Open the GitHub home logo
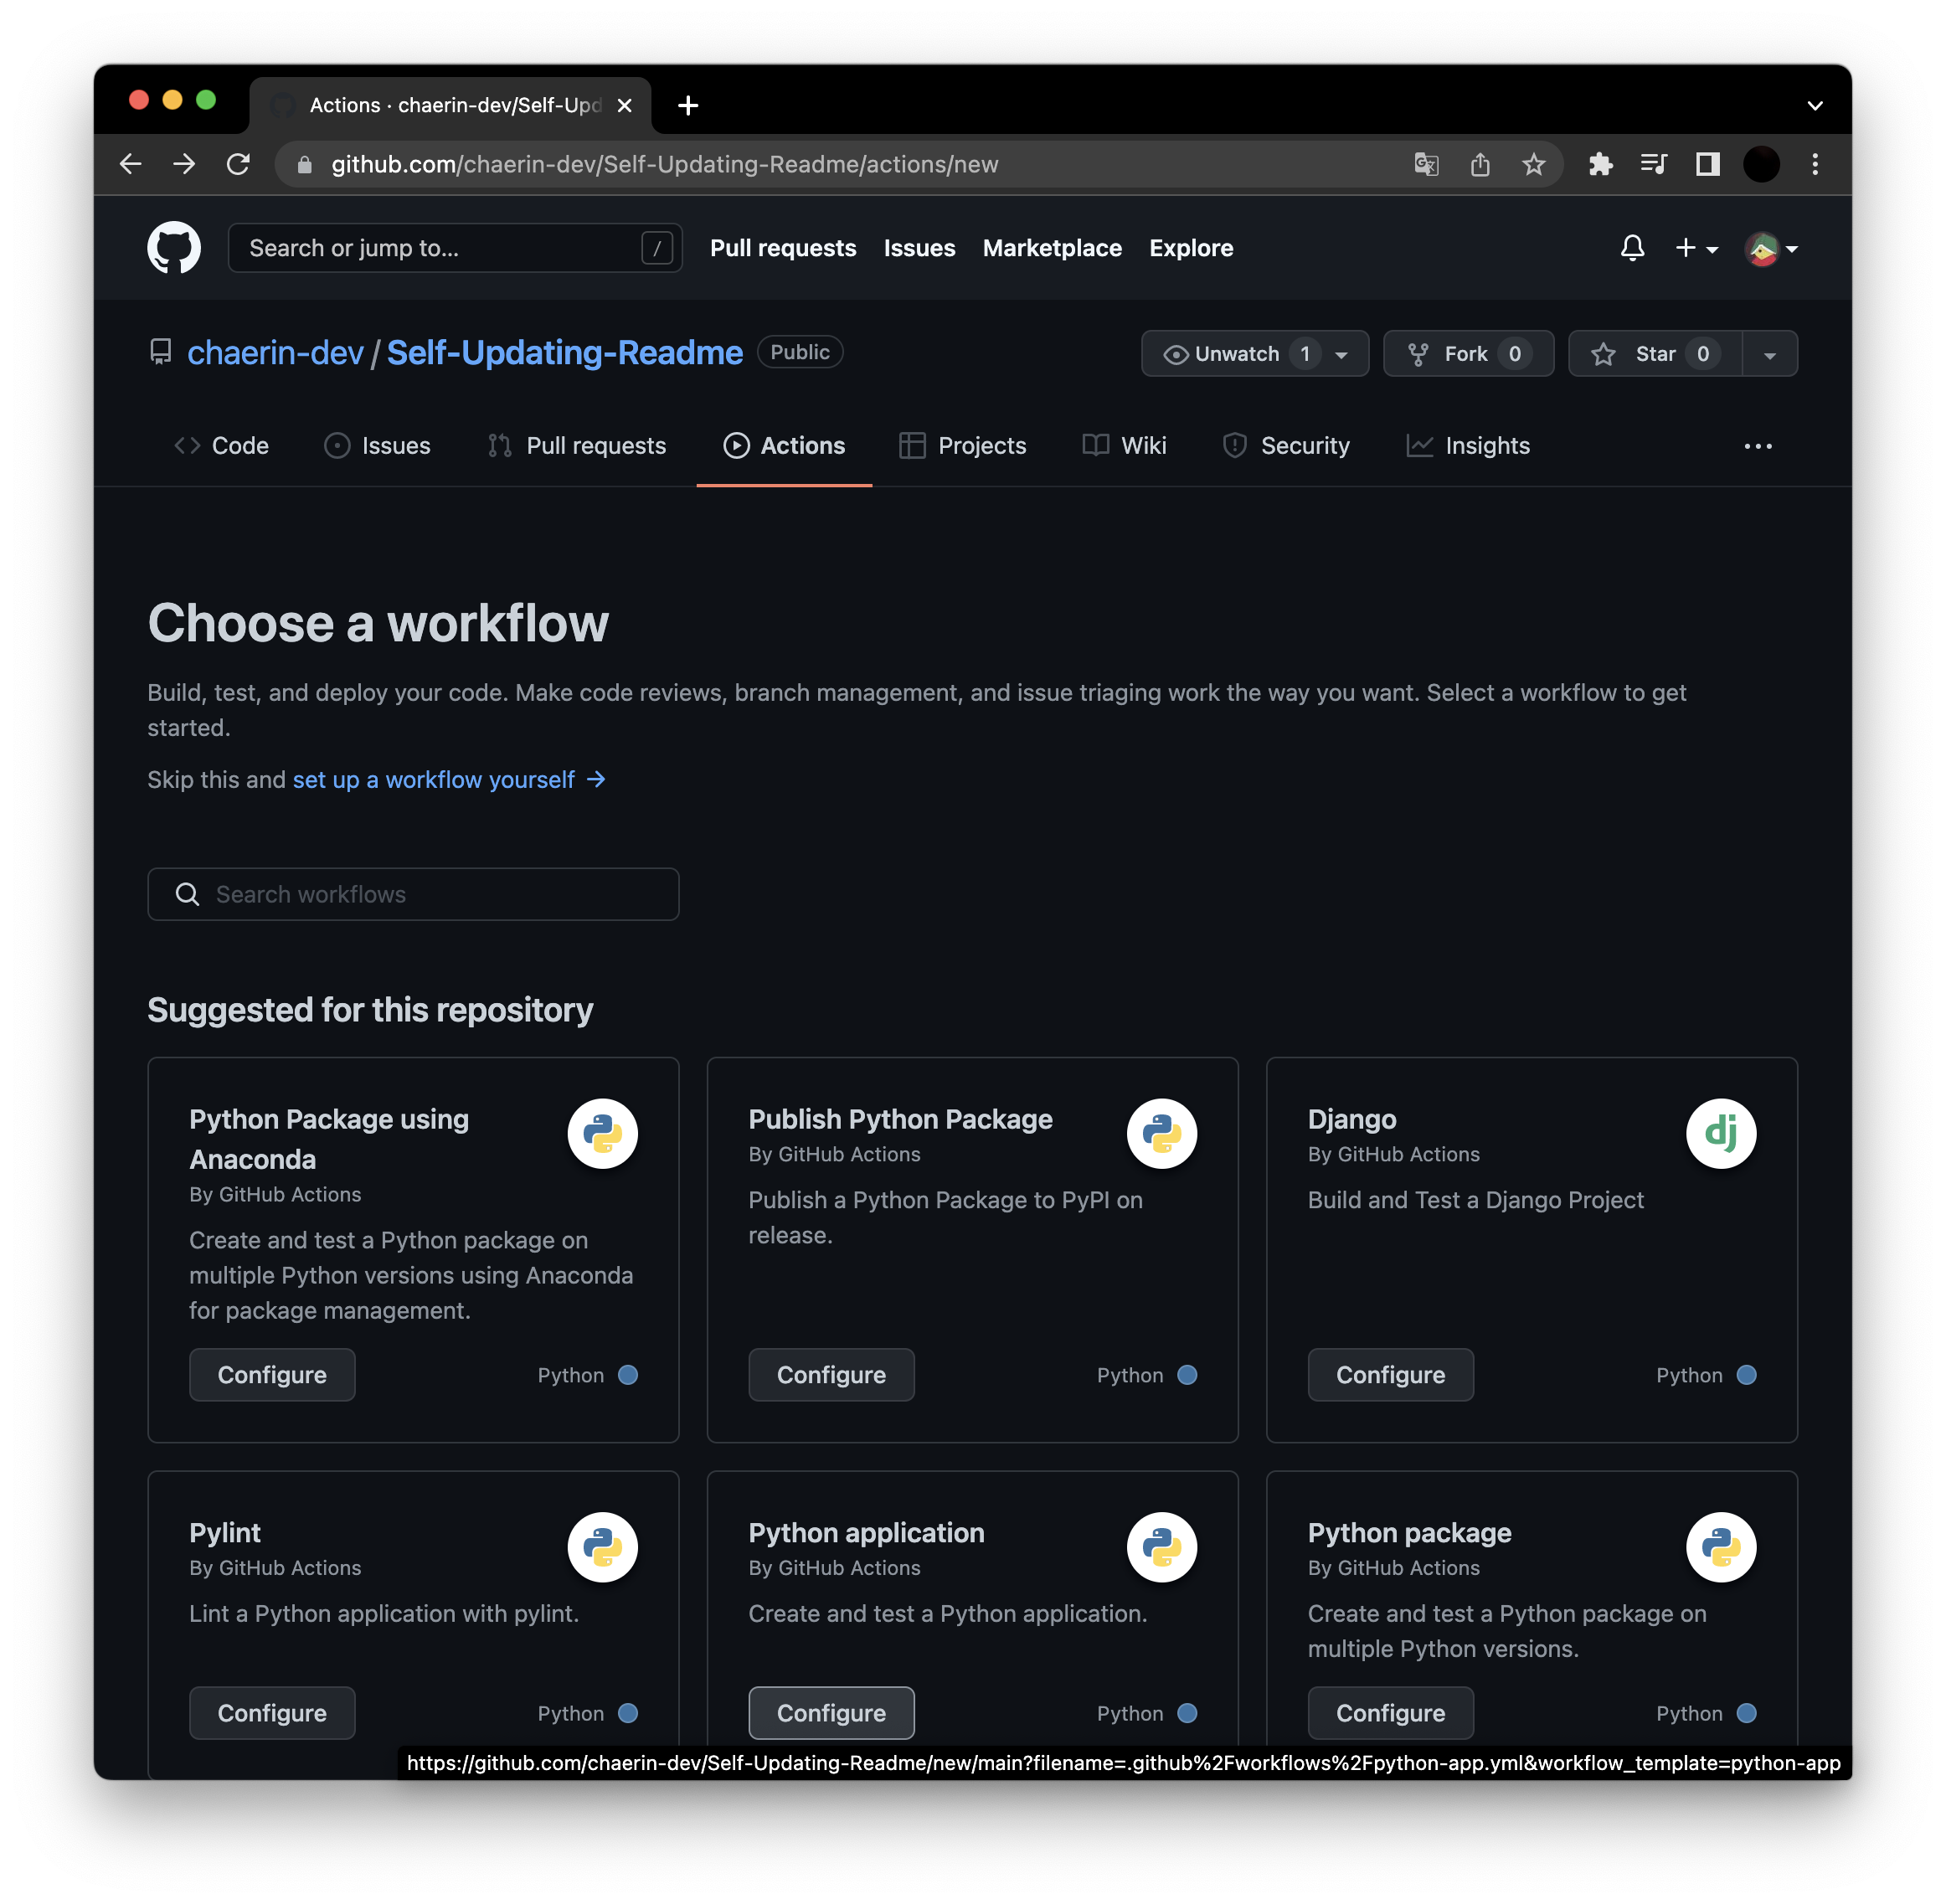The image size is (1946, 1904). click(174, 247)
